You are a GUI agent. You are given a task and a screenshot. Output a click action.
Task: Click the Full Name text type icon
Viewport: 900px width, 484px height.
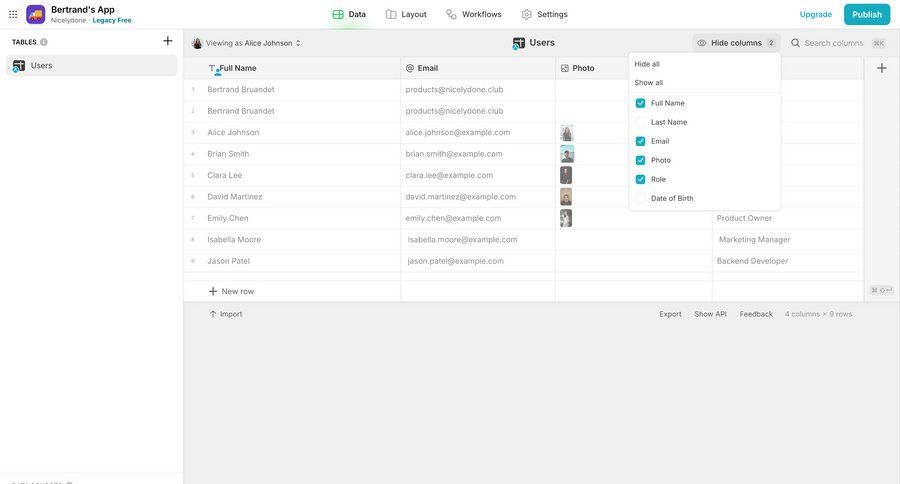coord(212,68)
